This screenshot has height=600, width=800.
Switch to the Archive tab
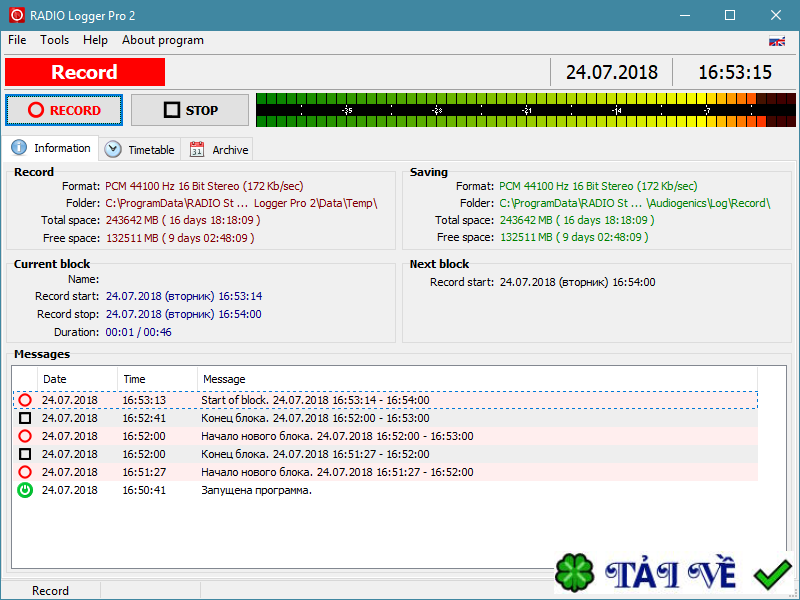tap(217, 148)
